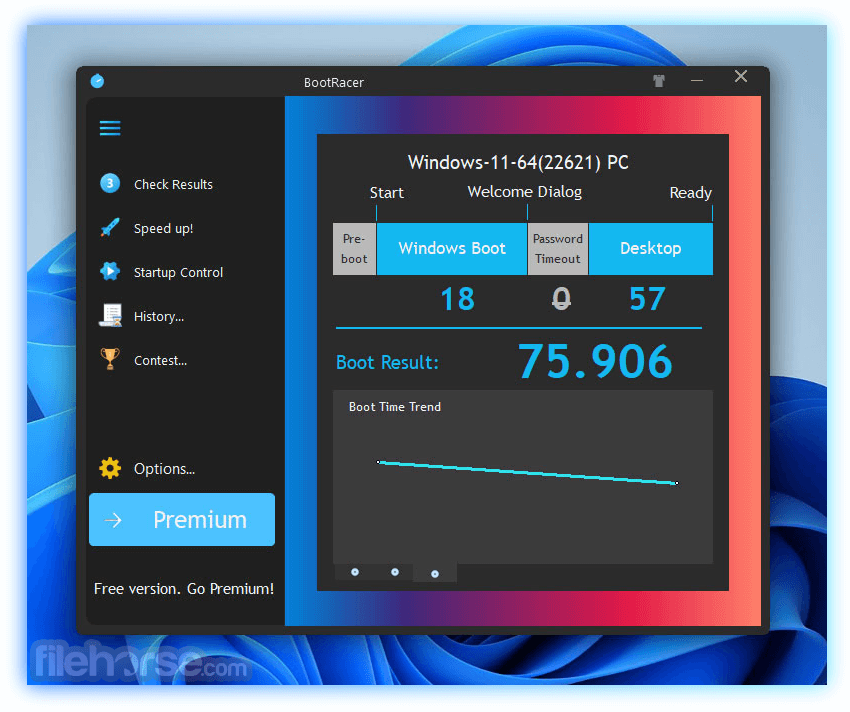Click the History document icon
Screen dimensions: 850x712
tap(110, 315)
